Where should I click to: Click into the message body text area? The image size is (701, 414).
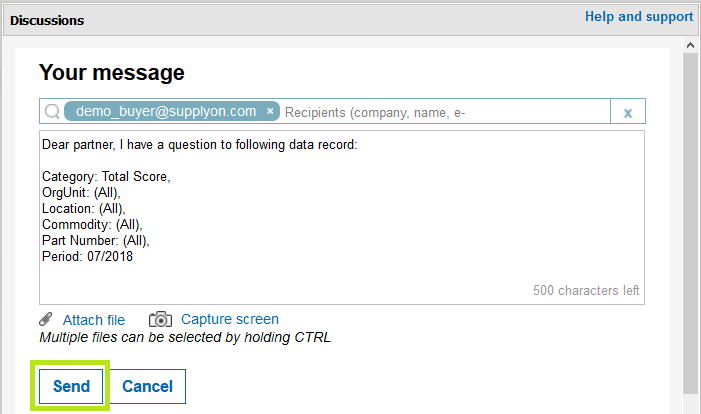point(342,217)
